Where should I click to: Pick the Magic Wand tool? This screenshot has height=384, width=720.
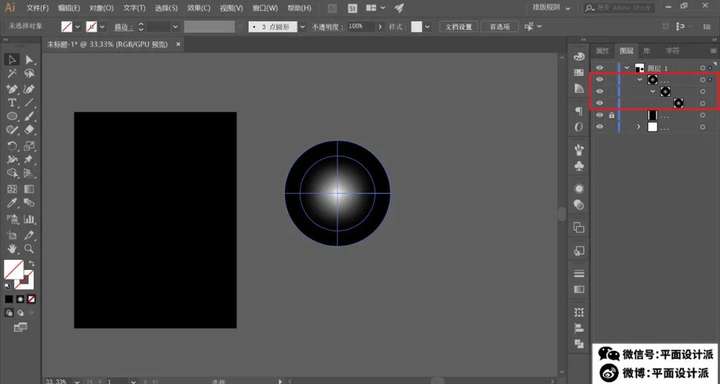click(12, 74)
